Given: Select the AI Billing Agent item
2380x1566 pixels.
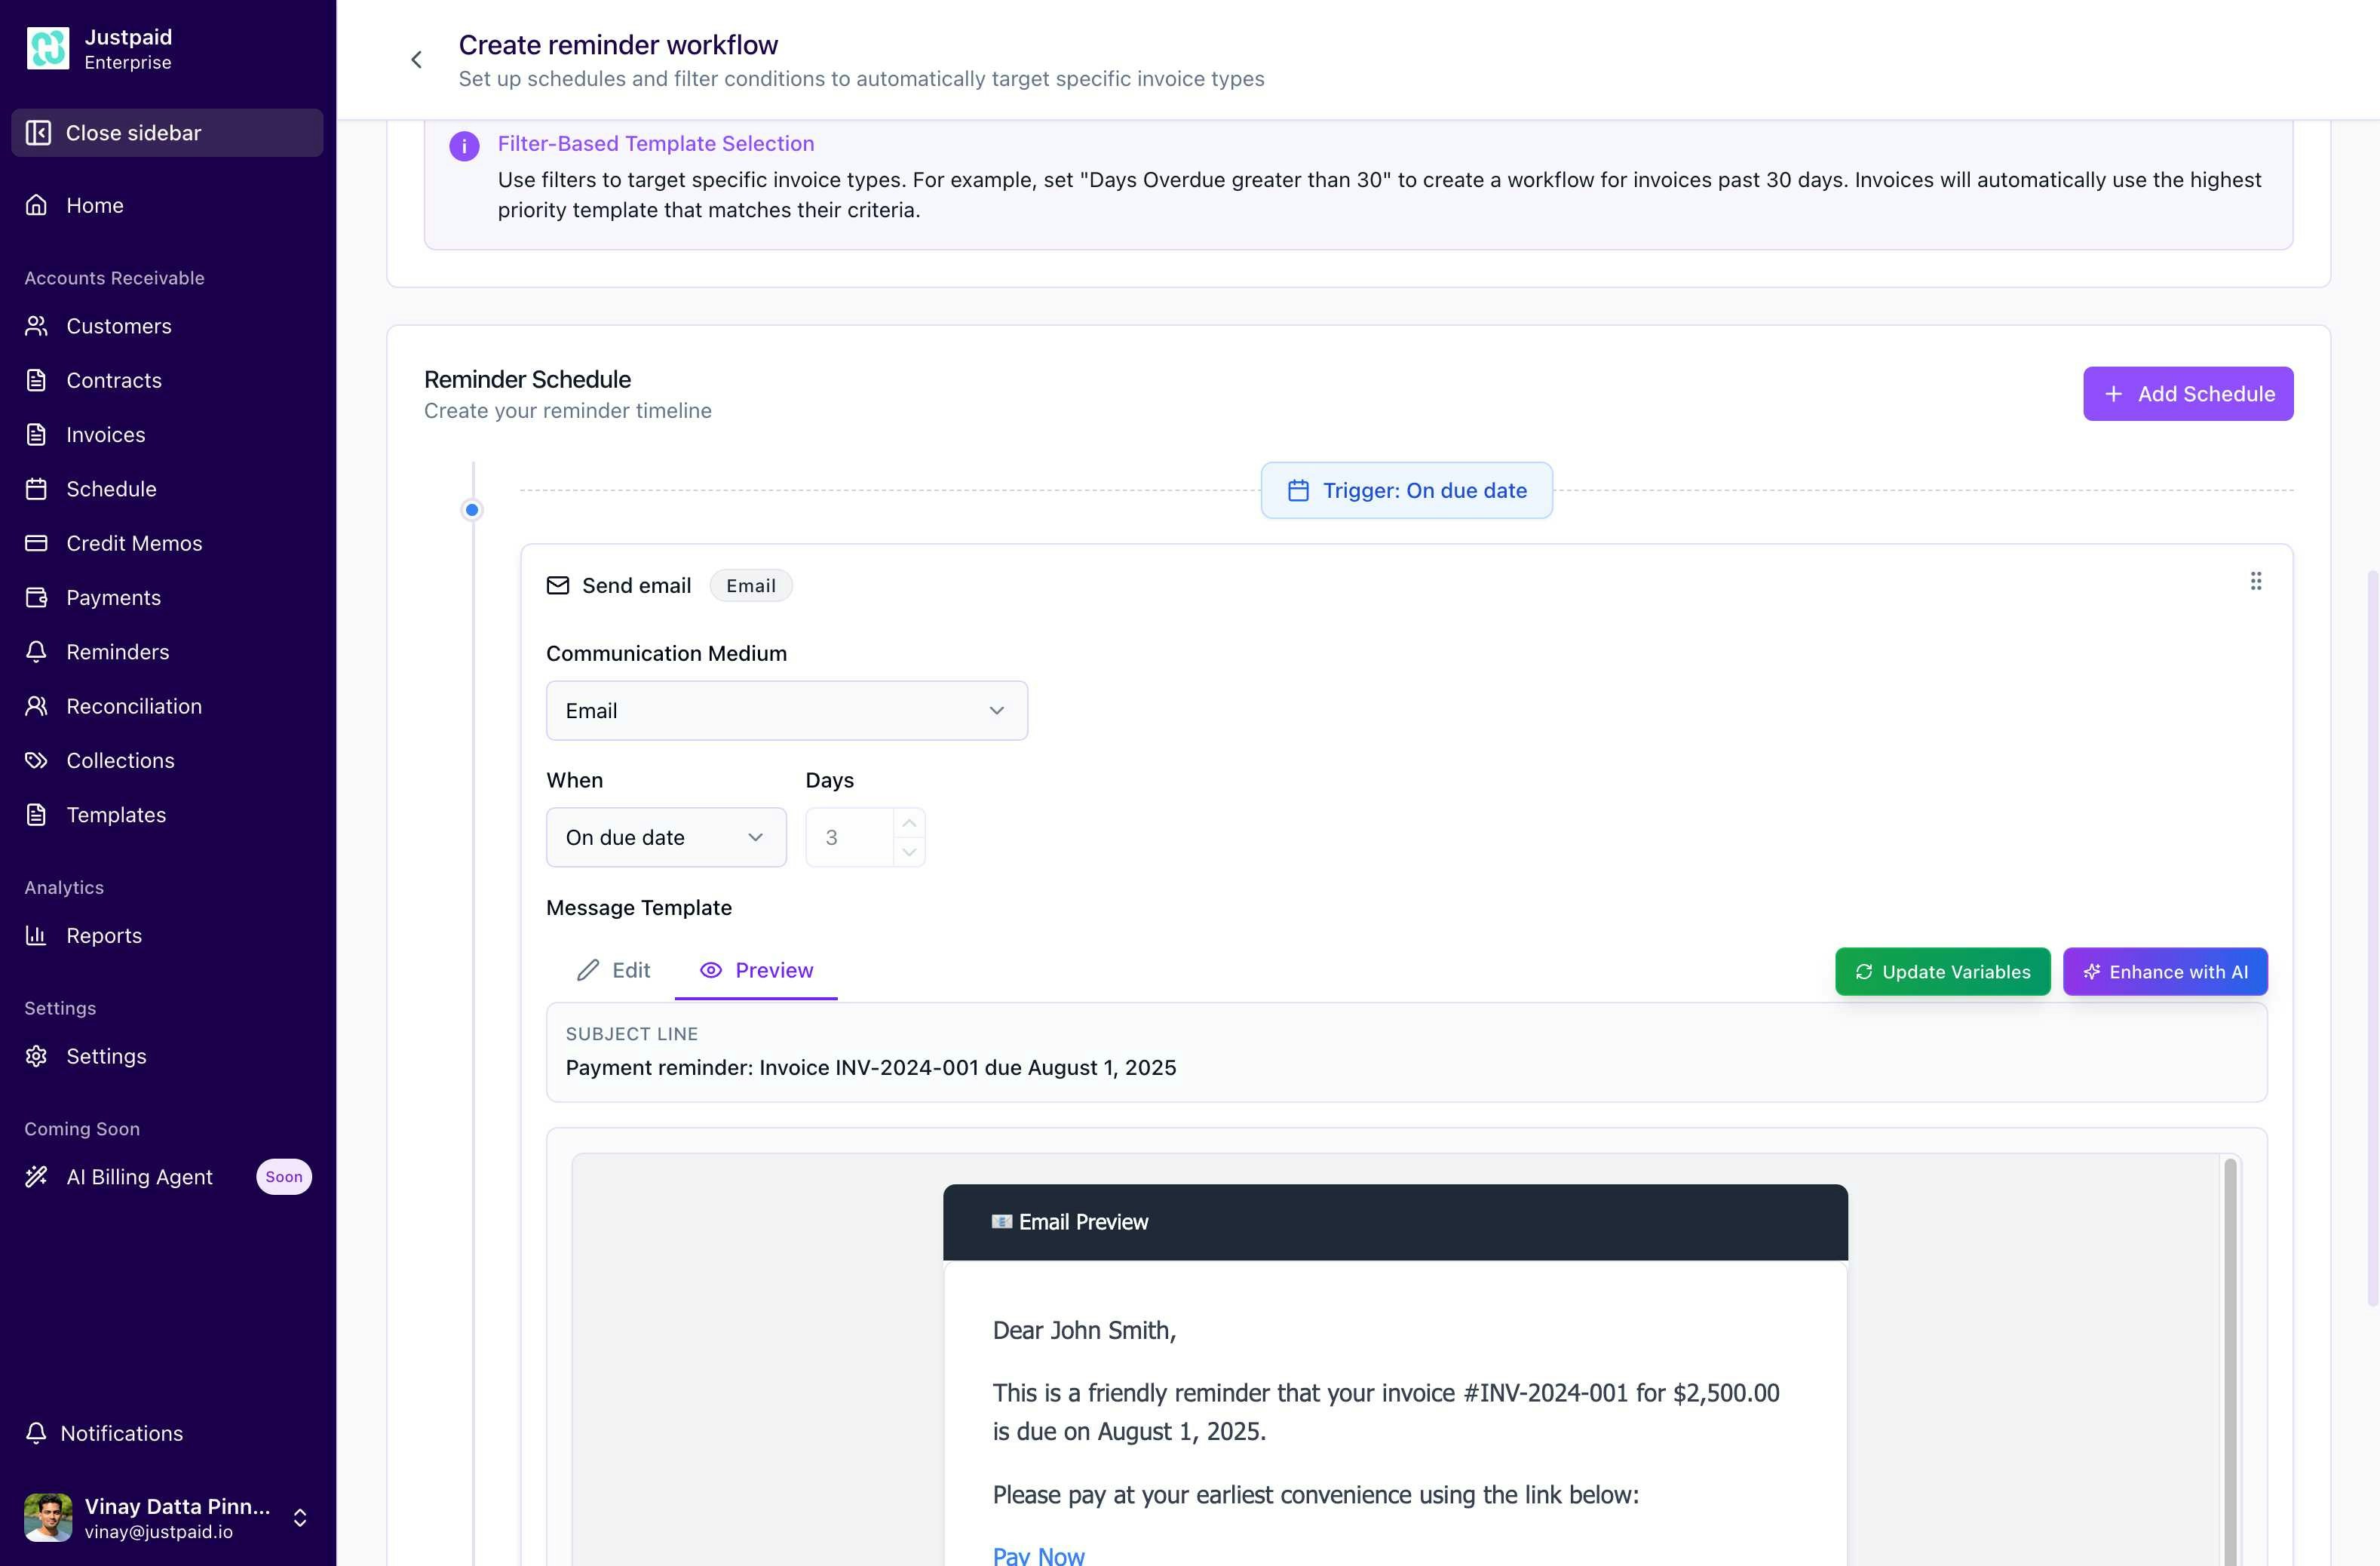Looking at the screenshot, I should click(139, 1176).
